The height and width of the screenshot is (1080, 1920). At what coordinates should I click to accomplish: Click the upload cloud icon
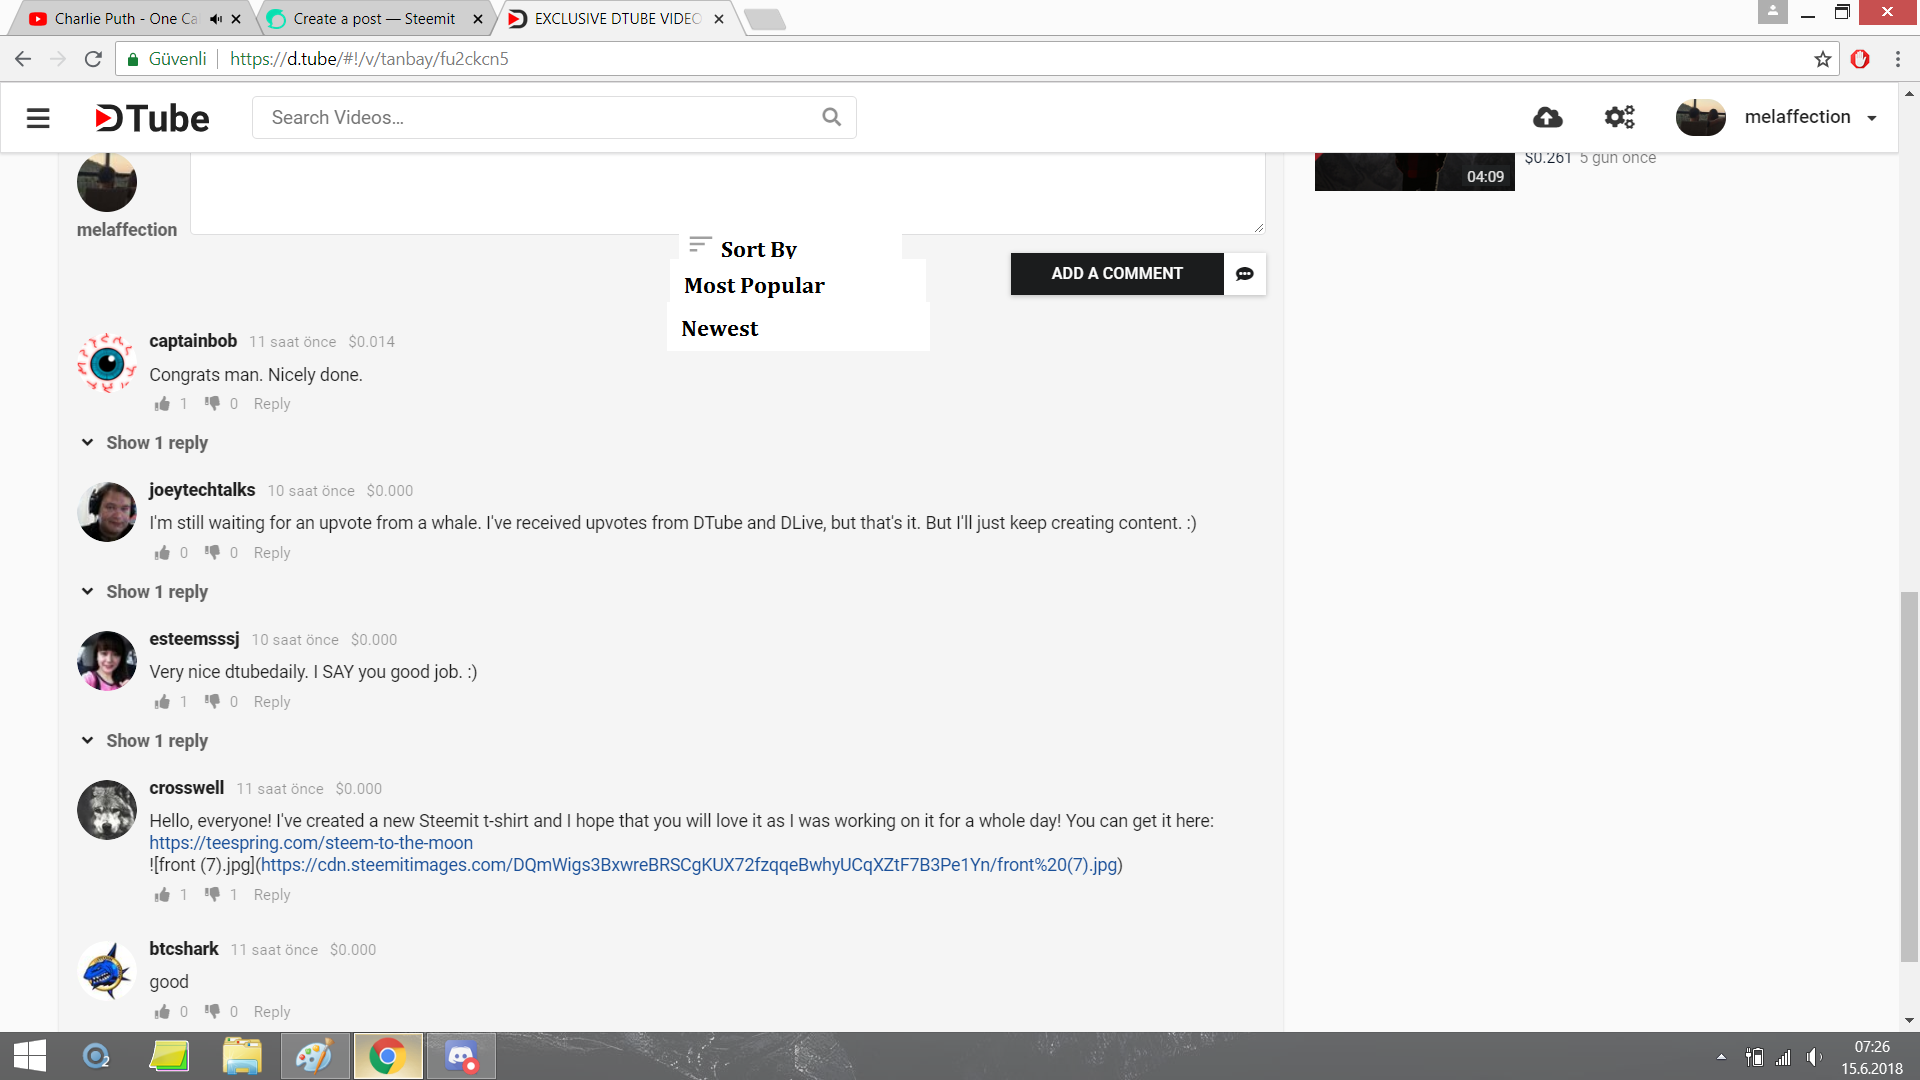1547,118
